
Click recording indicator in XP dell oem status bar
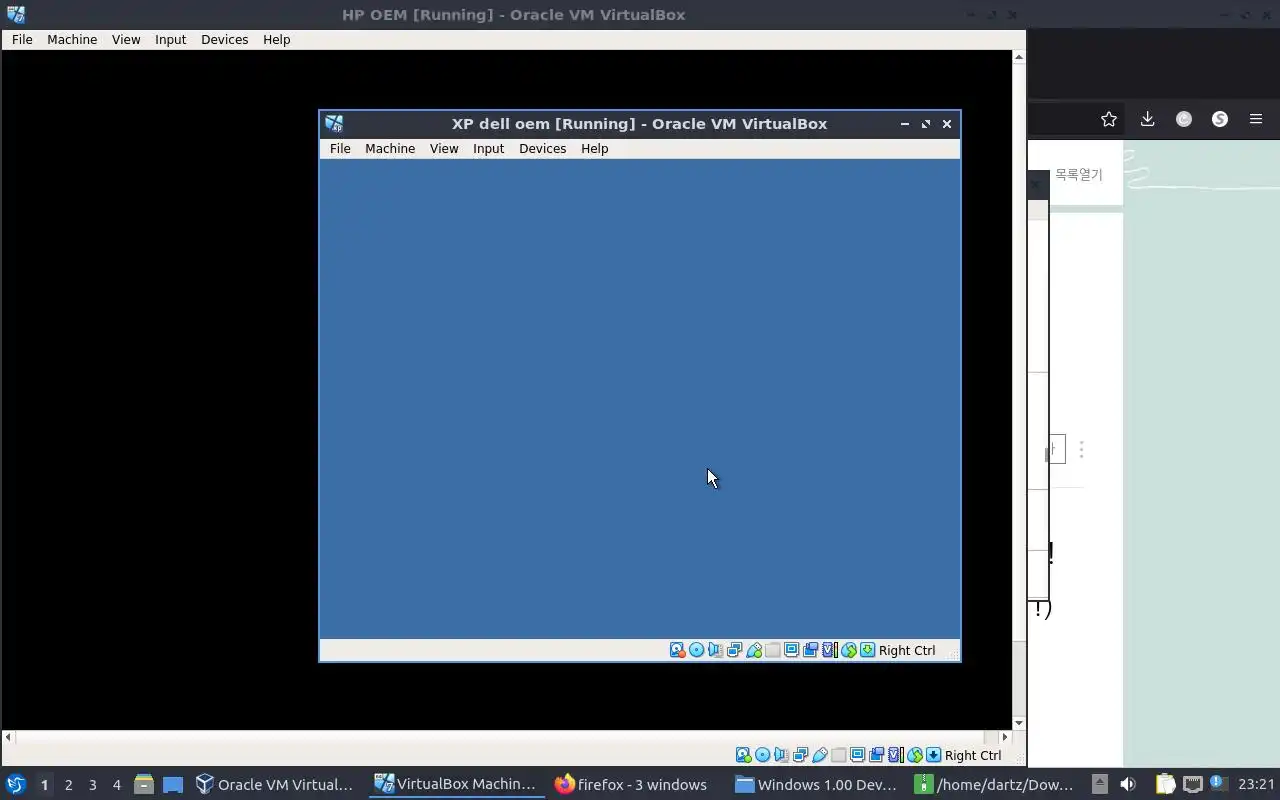click(810, 650)
